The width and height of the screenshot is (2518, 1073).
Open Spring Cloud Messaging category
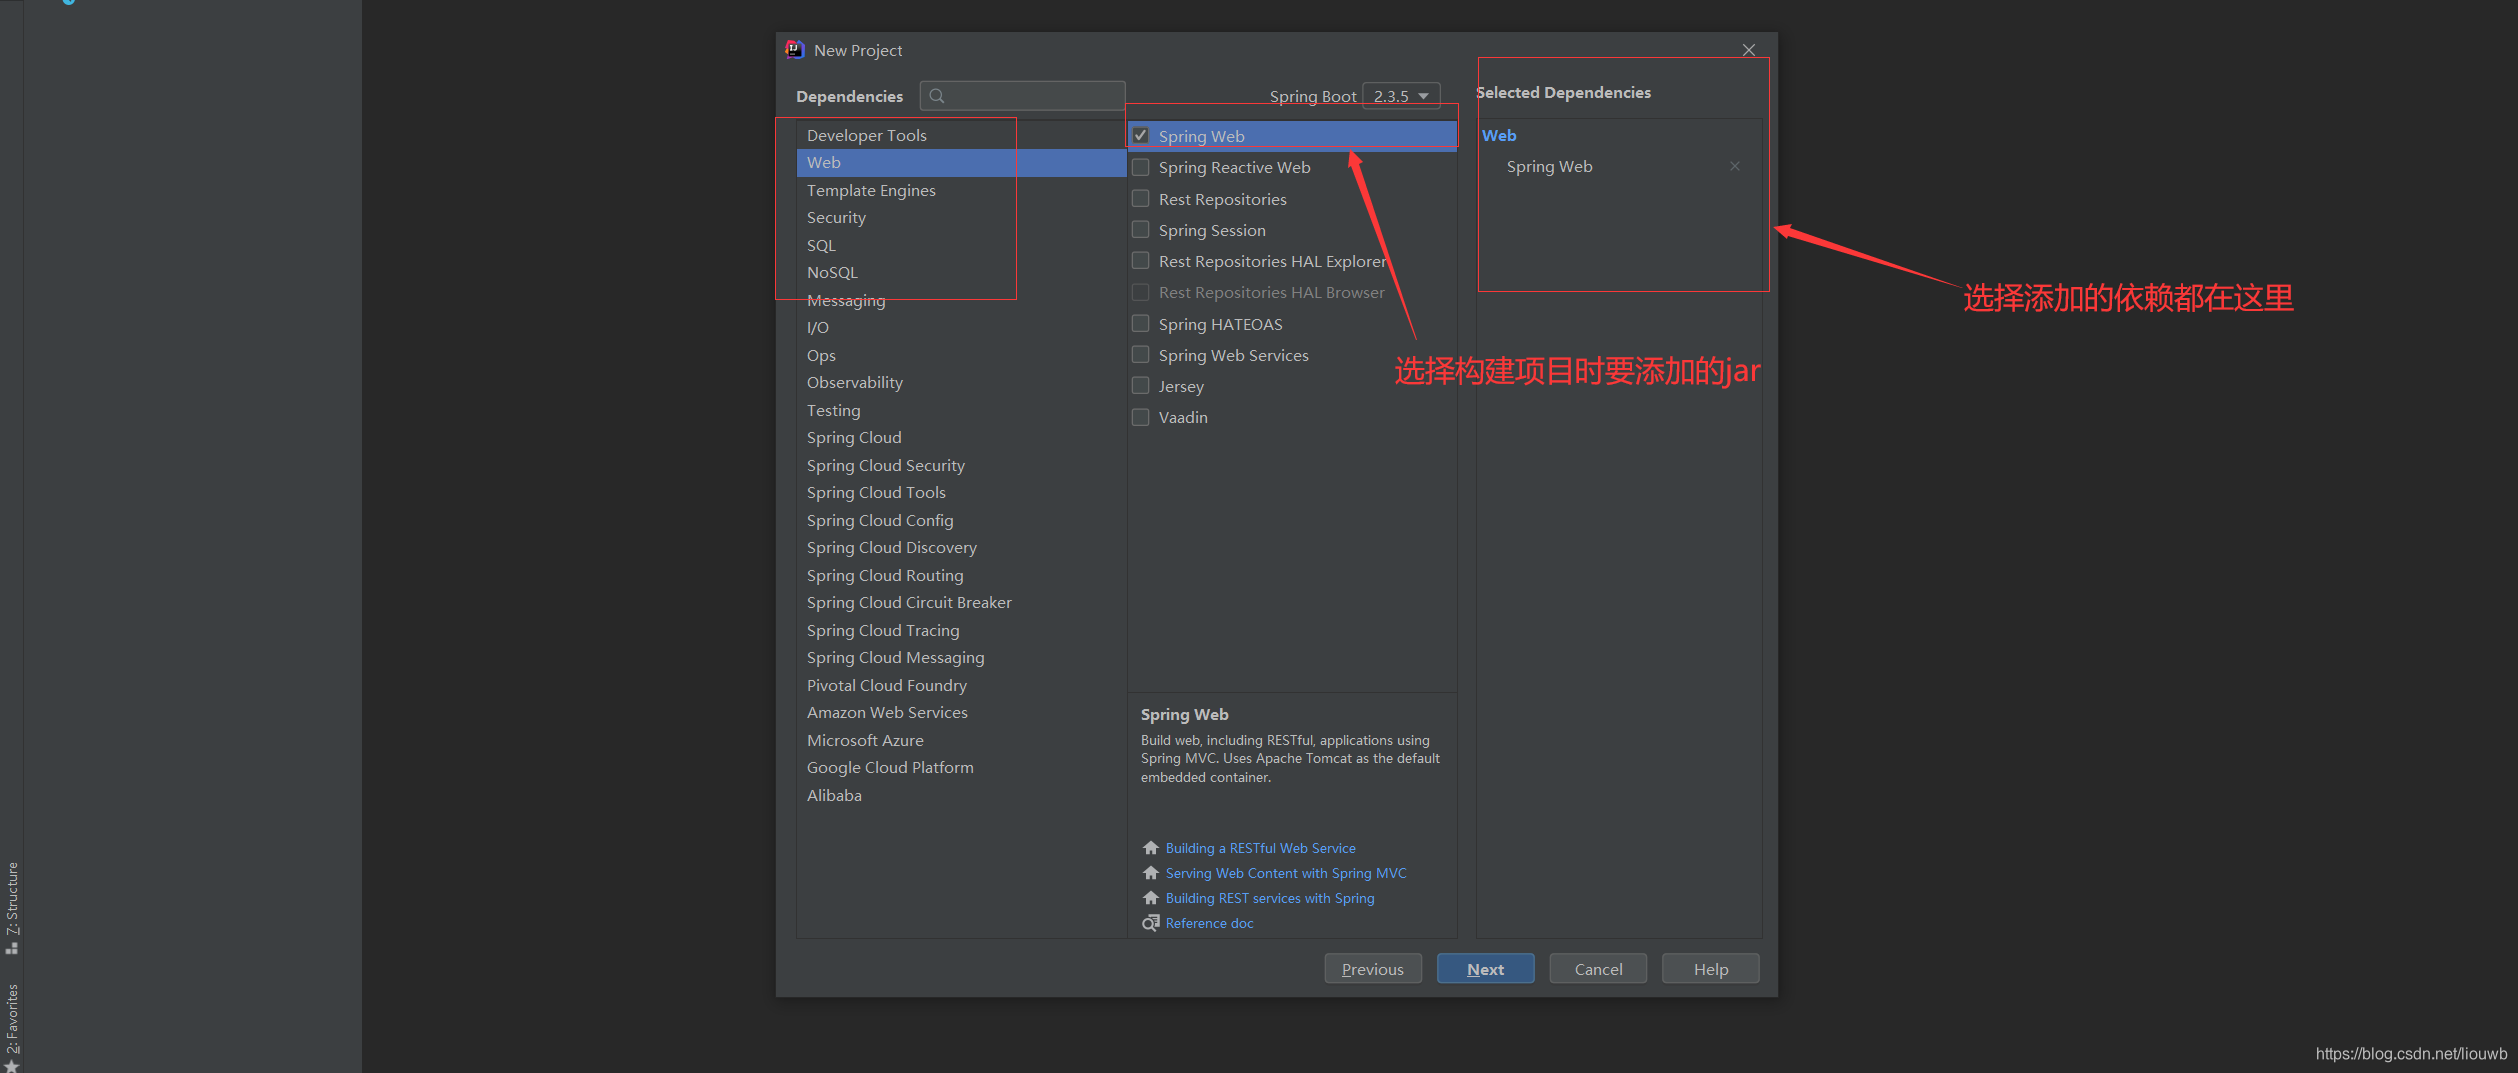961,658
